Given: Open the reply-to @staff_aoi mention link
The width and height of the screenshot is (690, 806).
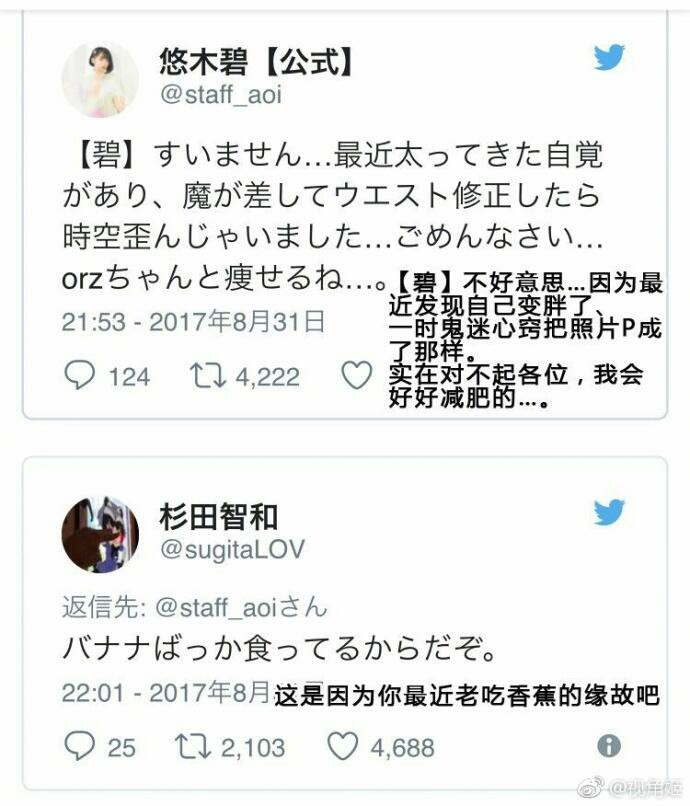Looking at the screenshot, I should pos(216,608).
